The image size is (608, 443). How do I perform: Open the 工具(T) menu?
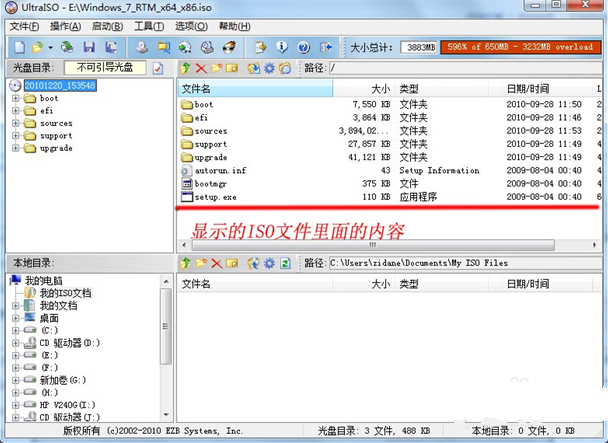[x=149, y=26]
